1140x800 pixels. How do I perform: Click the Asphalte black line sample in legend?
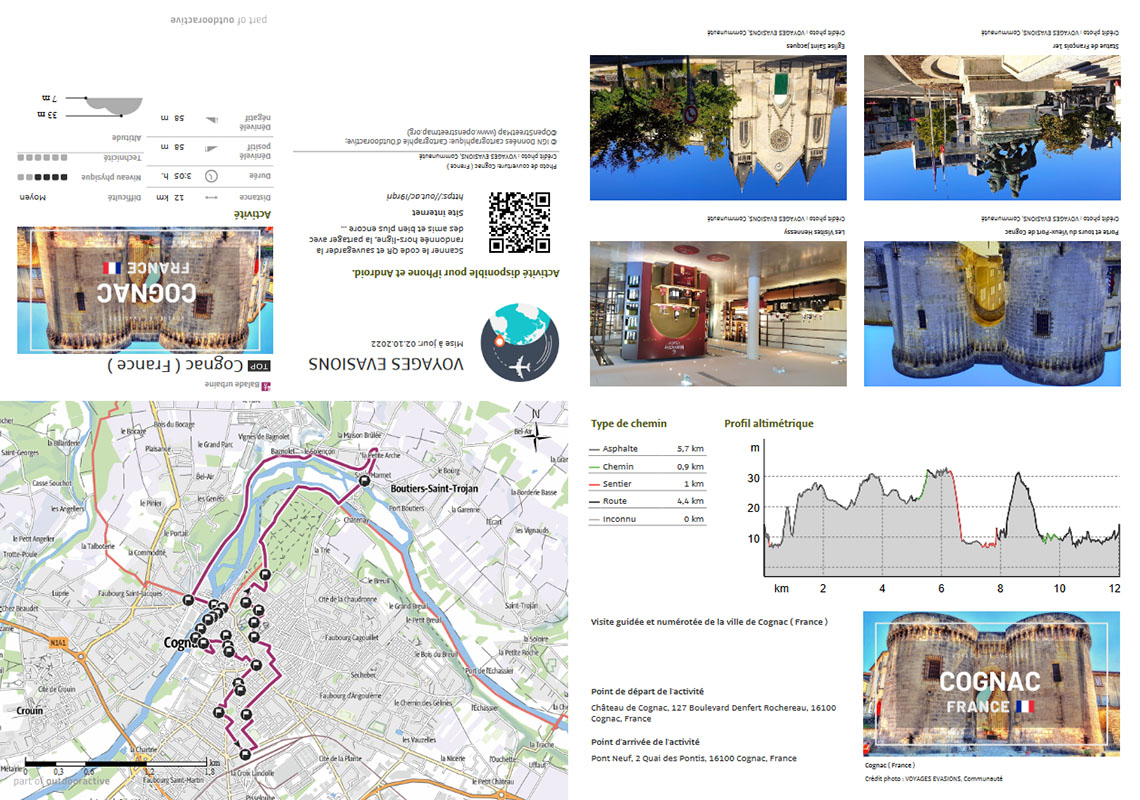[x=594, y=449]
